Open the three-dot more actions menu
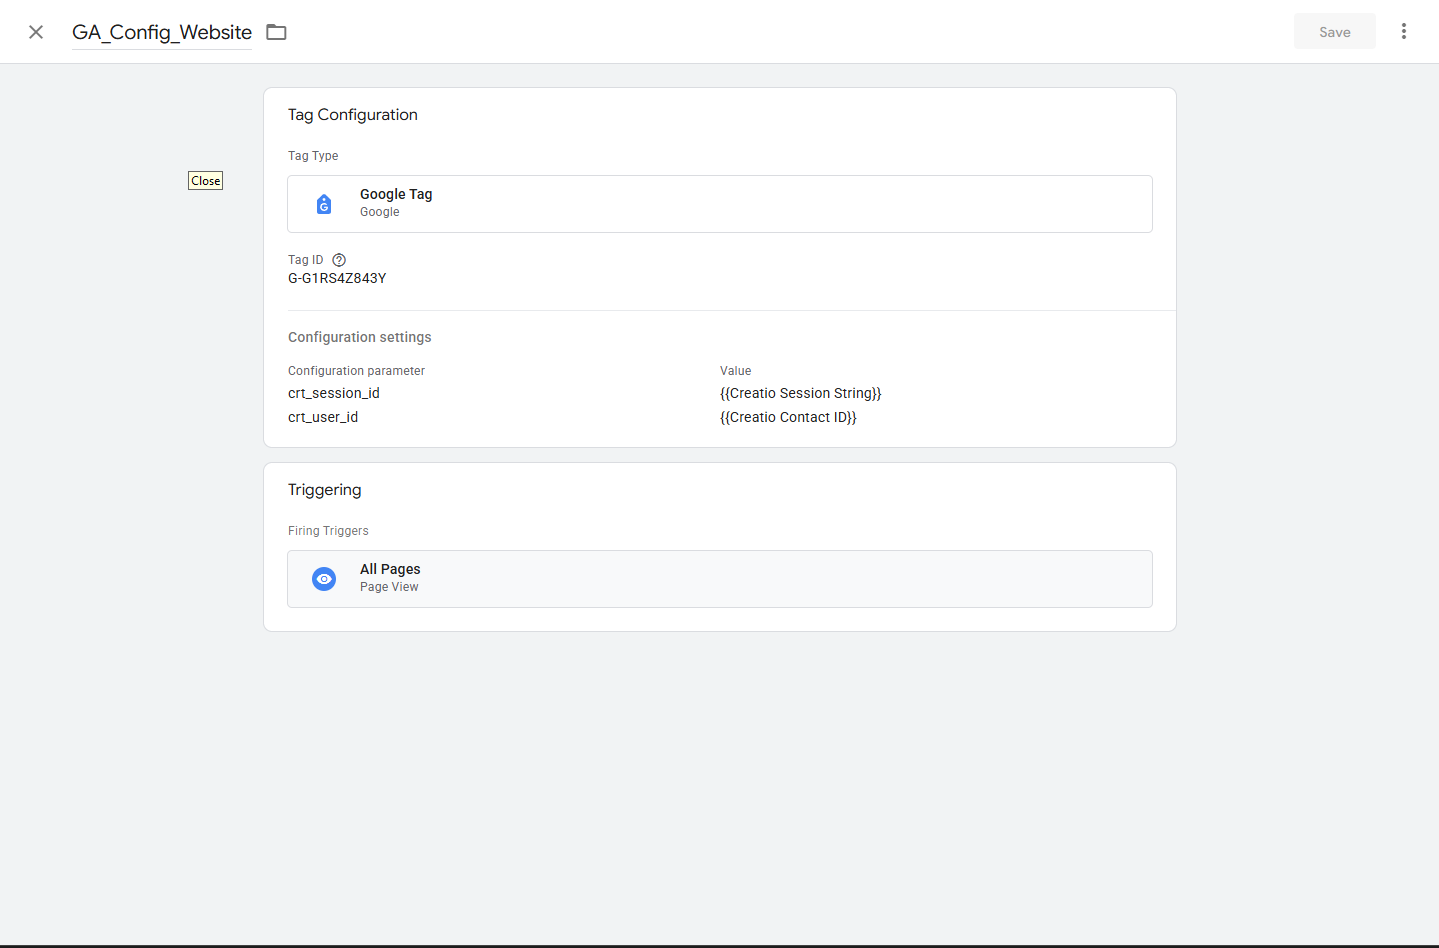This screenshot has height=948, width=1439. click(x=1404, y=31)
